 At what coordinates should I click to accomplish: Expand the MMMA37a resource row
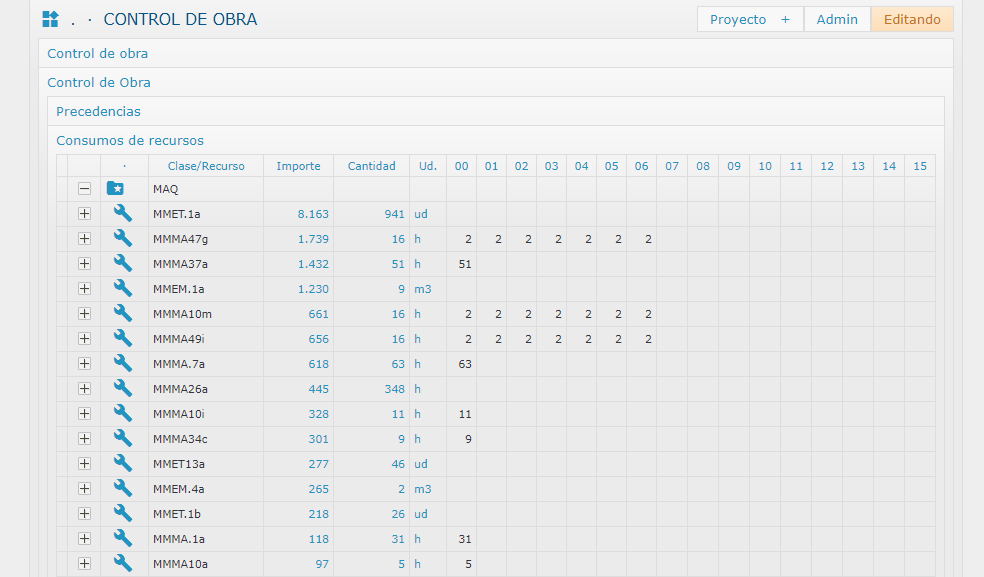85,263
